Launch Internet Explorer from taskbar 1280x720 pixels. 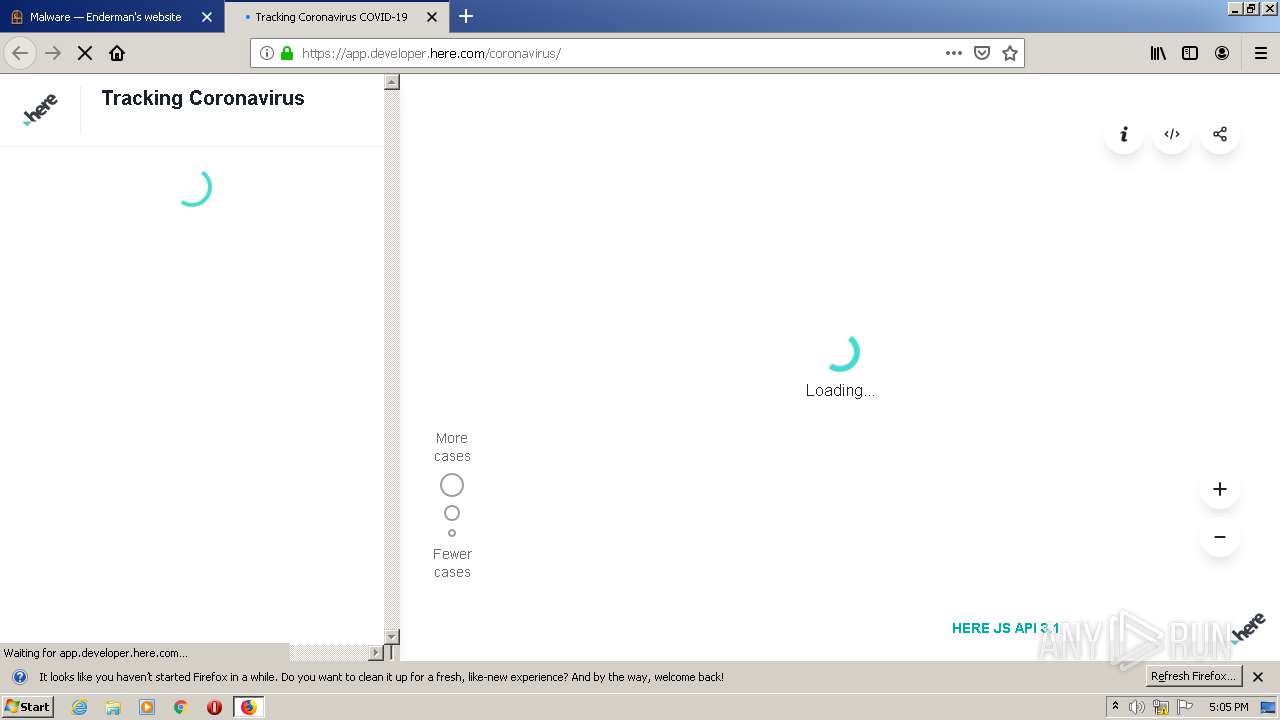pos(79,707)
